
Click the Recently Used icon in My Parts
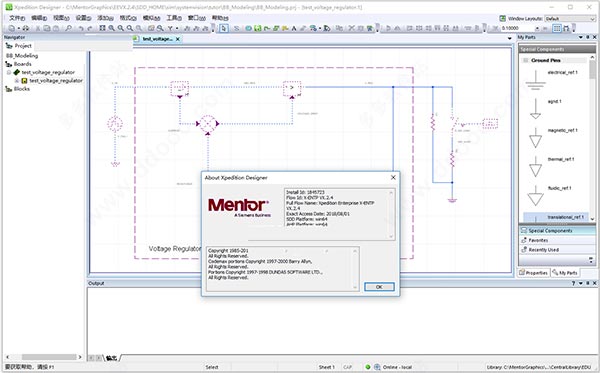pyautogui.click(x=524, y=250)
